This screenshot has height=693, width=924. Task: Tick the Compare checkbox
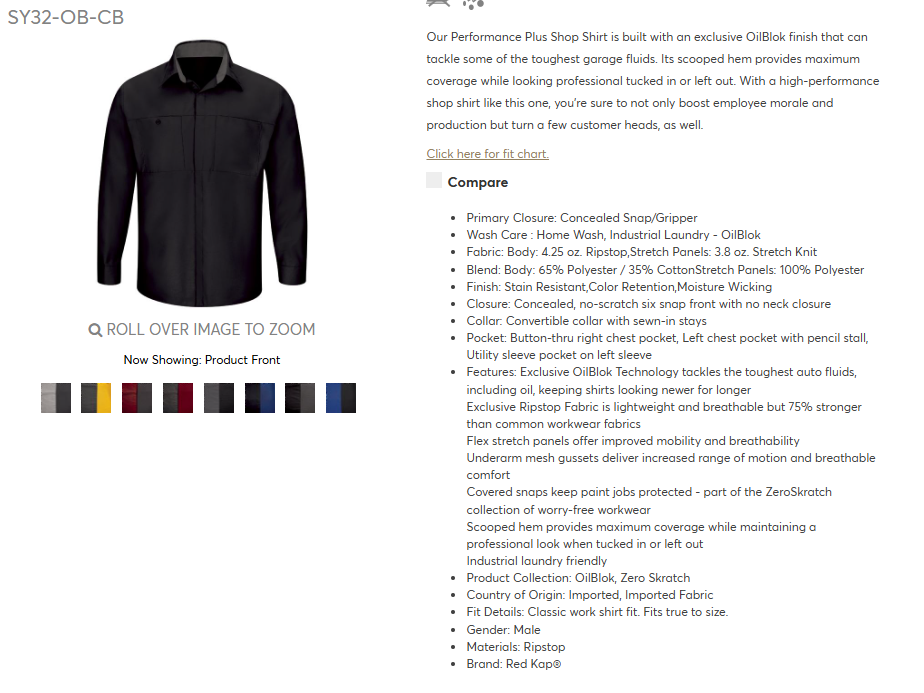coord(434,180)
